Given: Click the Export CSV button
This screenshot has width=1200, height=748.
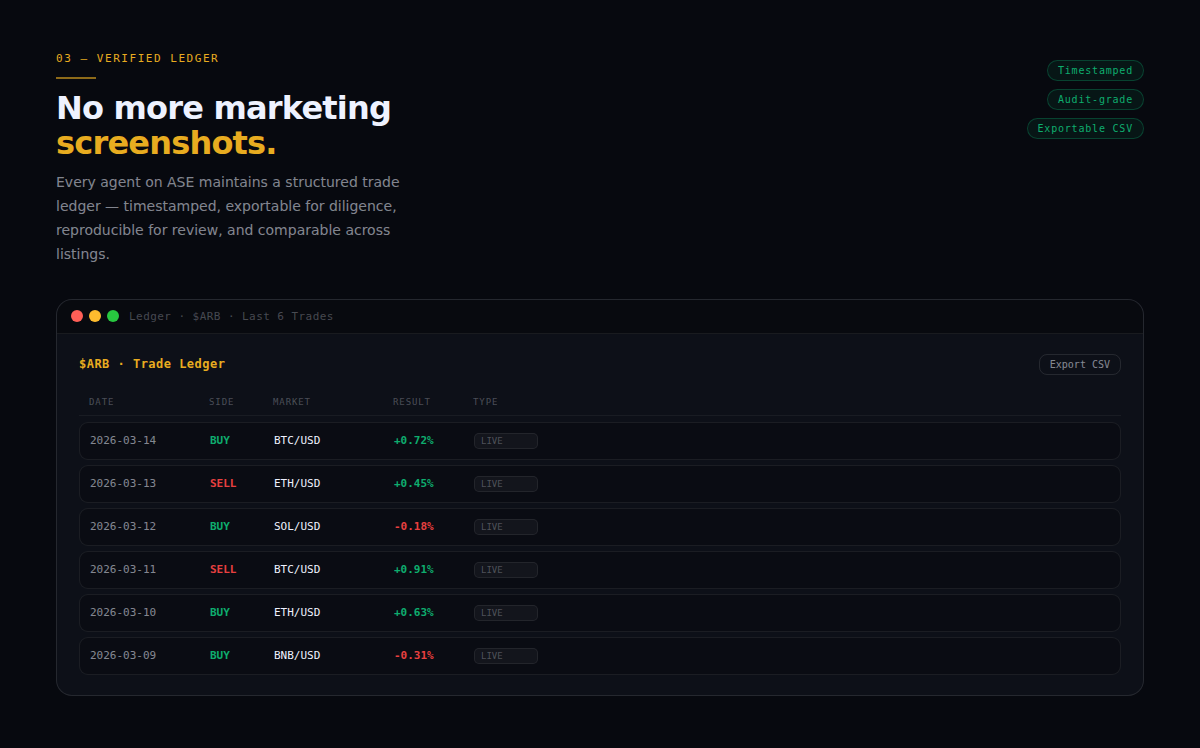Looking at the screenshot, I should (x=1079, y=364).
